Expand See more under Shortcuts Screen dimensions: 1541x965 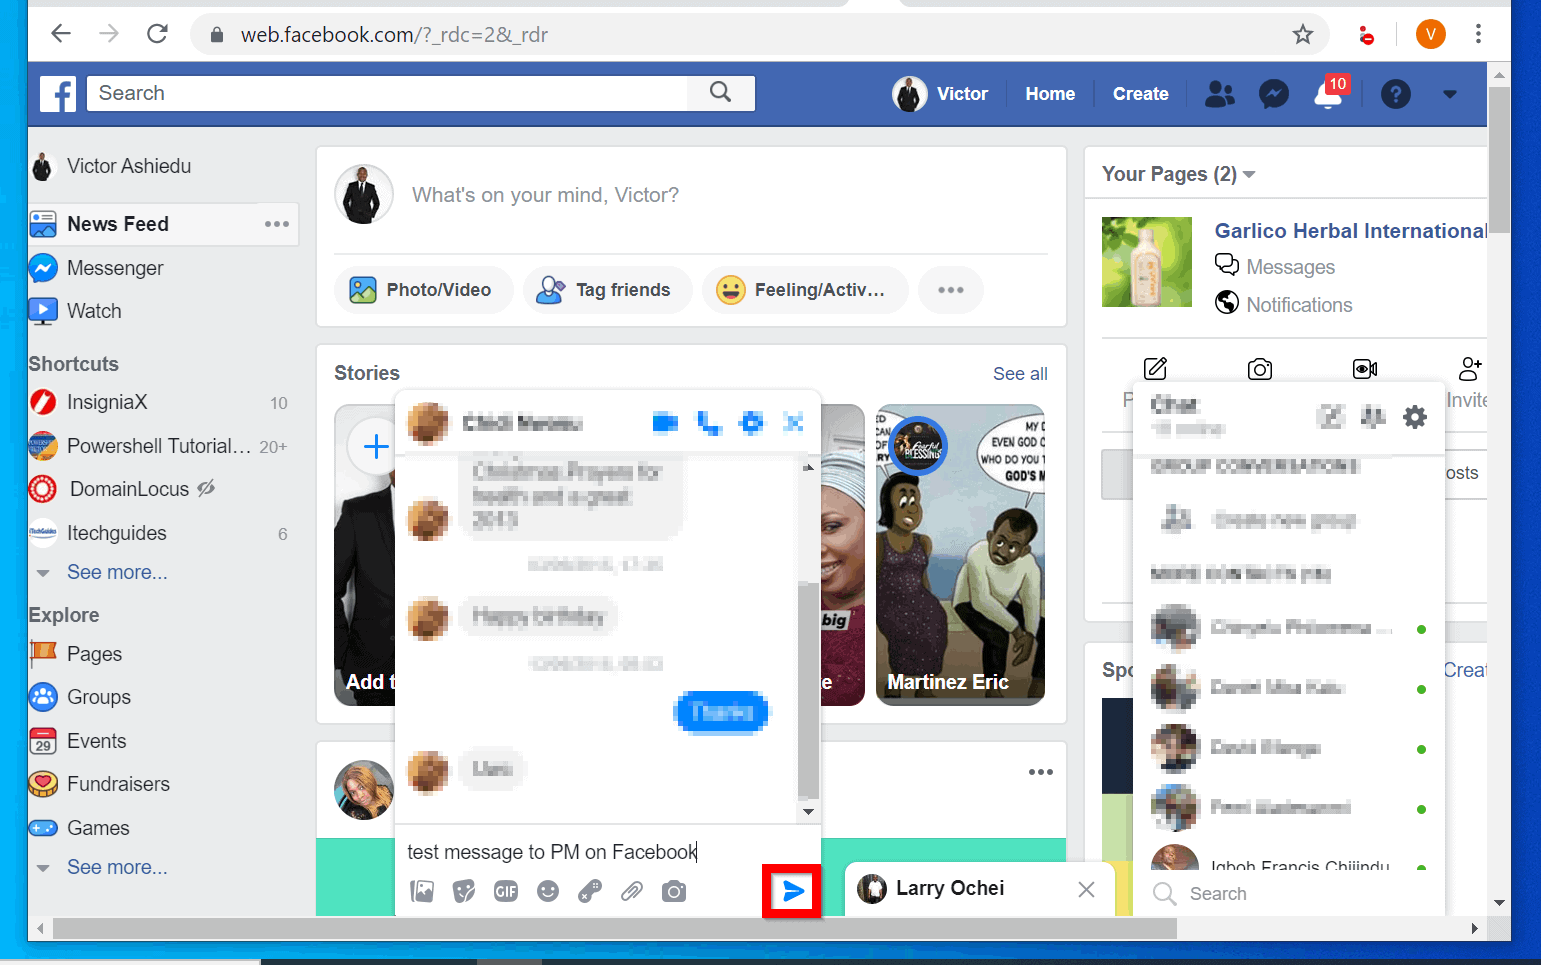(117, 571)
